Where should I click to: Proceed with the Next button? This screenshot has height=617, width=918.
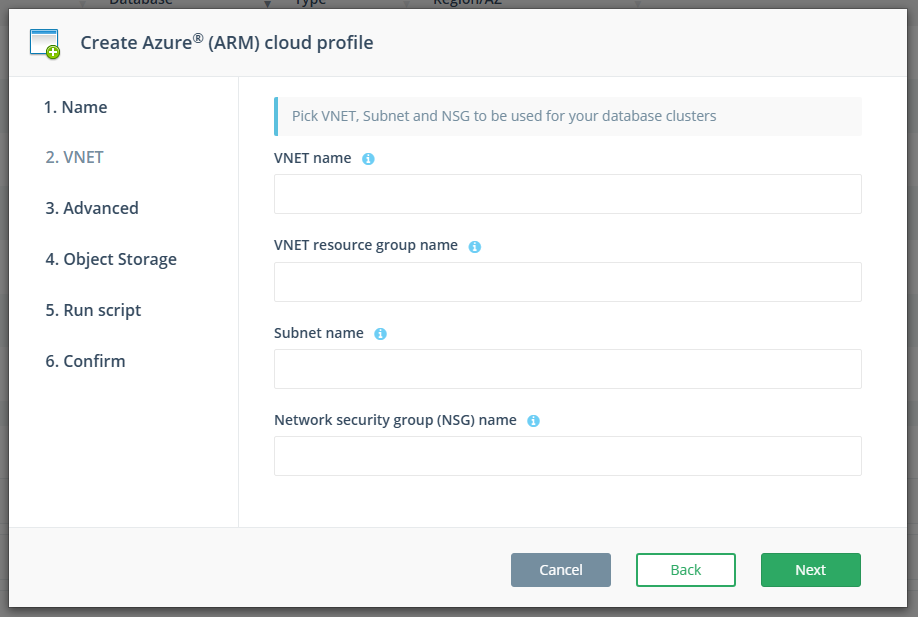[811, 570]
